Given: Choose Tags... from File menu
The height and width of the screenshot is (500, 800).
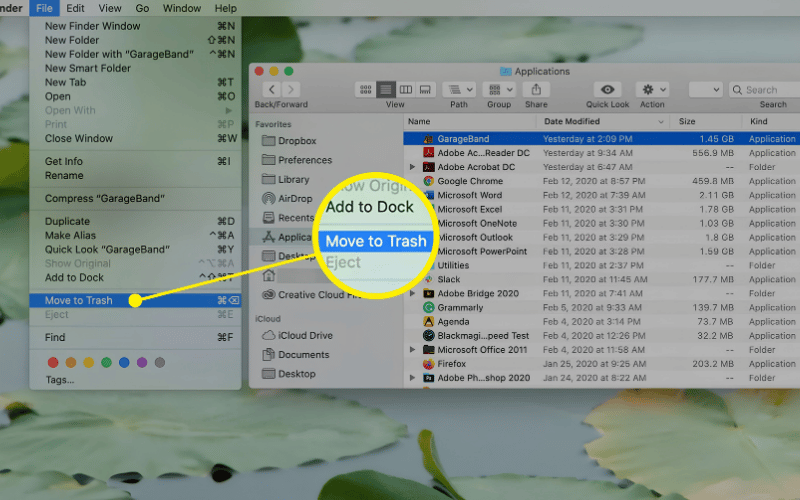Looking at the screenshot, I should click(x=135, y=380).
